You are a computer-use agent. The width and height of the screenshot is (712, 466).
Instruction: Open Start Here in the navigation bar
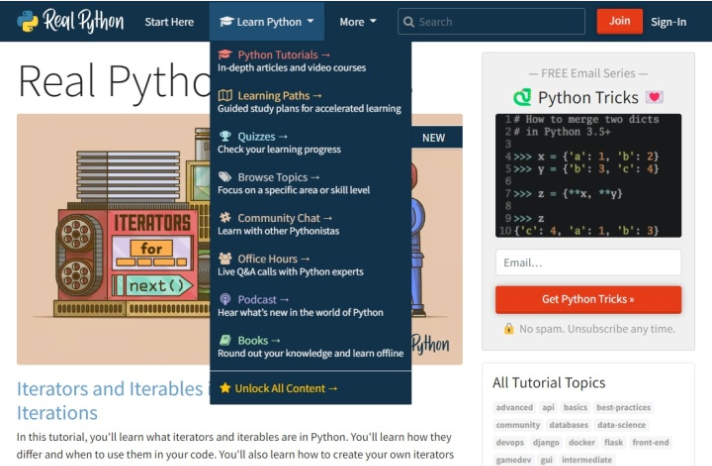pos(169,22)
